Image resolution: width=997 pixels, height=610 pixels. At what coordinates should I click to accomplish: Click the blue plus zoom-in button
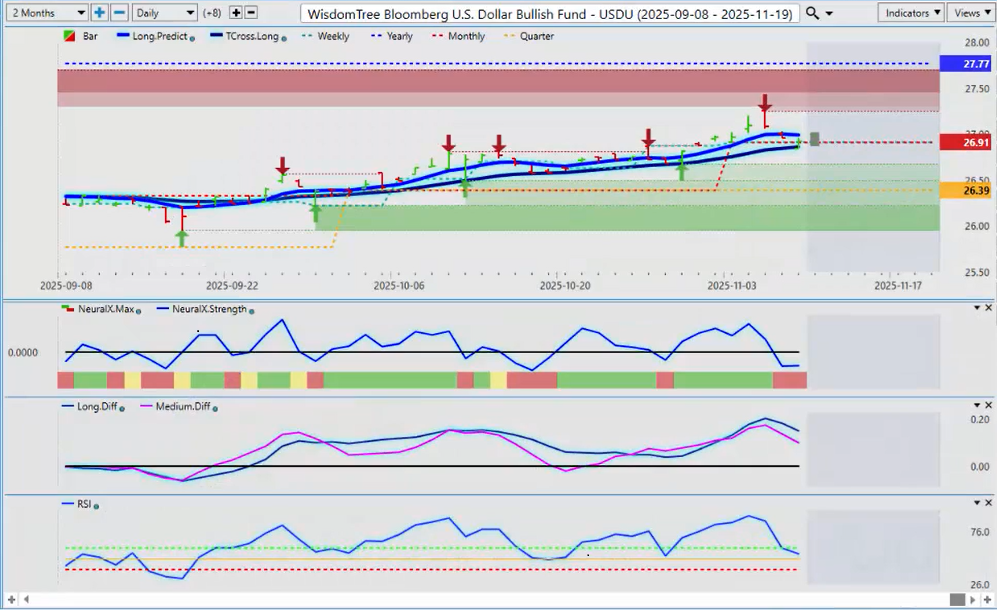100,13
